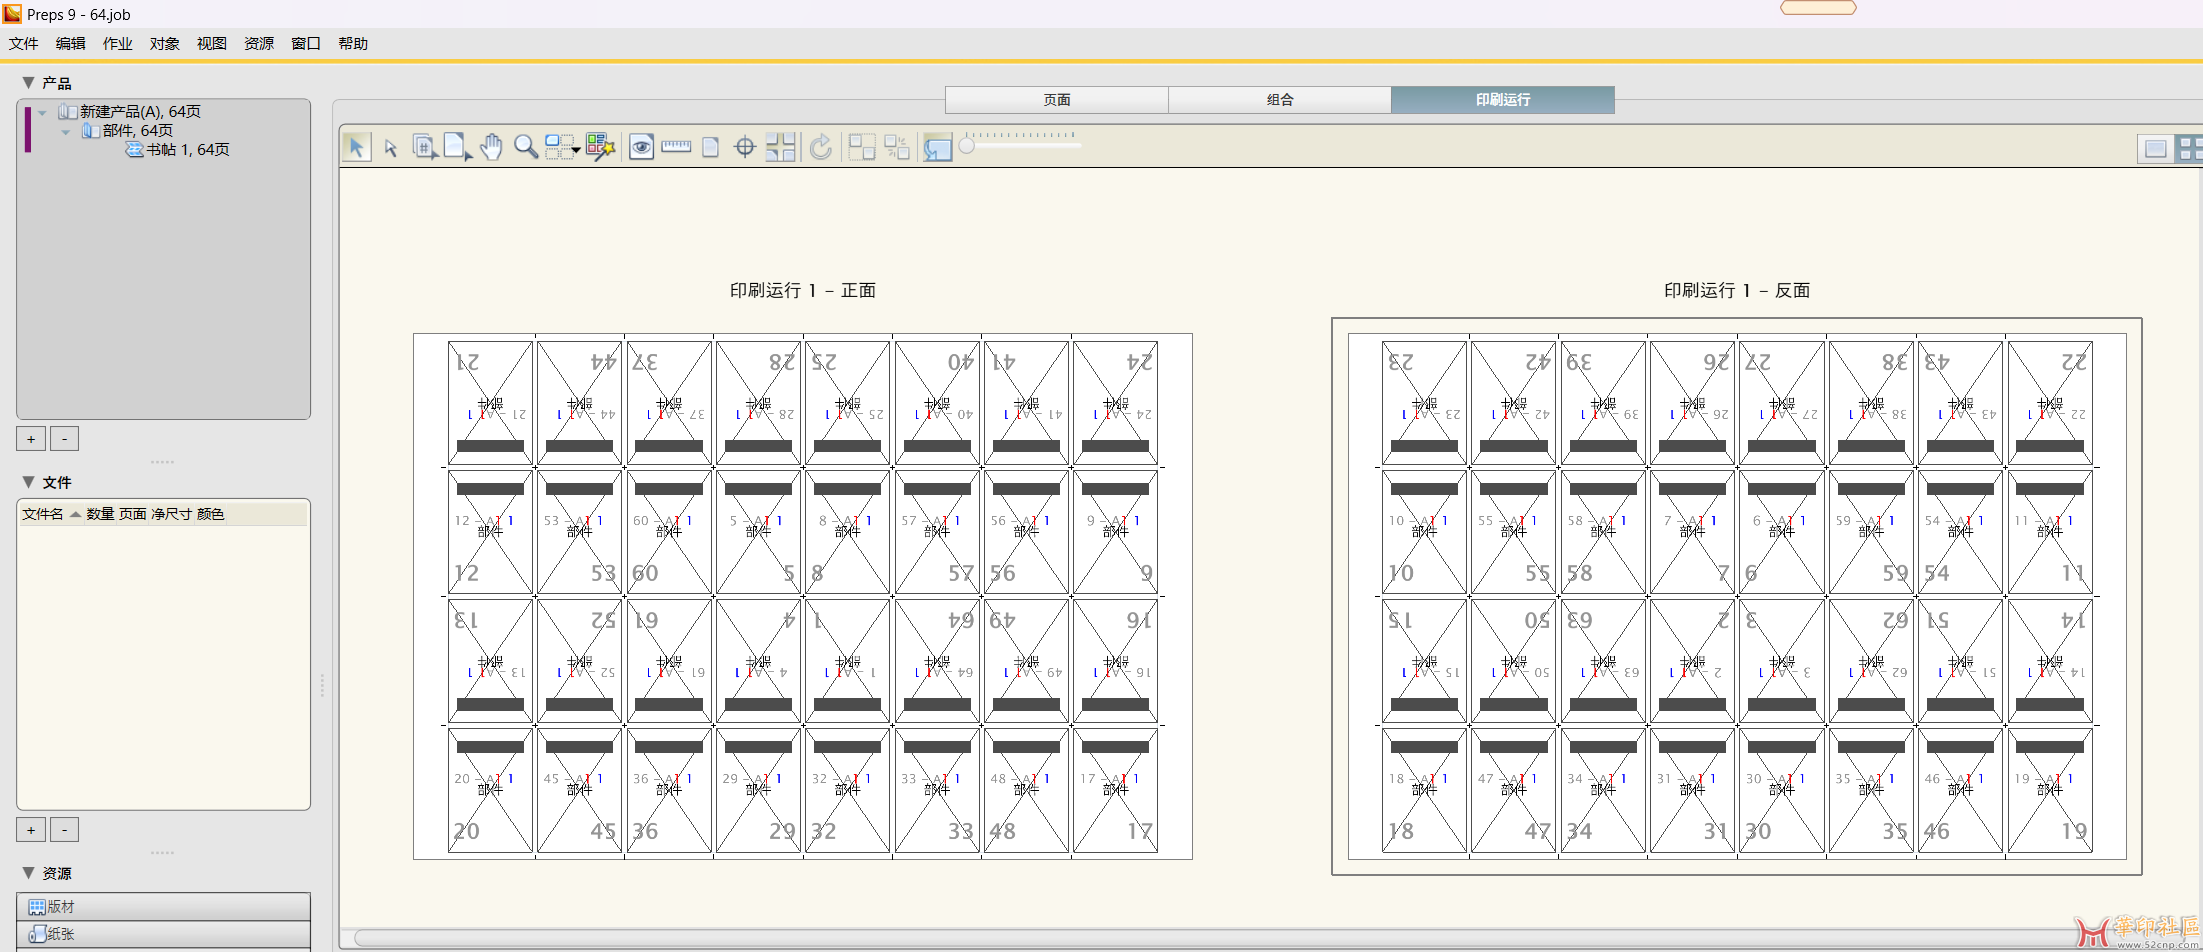Activate the hand pan tool

pos(491,147)
